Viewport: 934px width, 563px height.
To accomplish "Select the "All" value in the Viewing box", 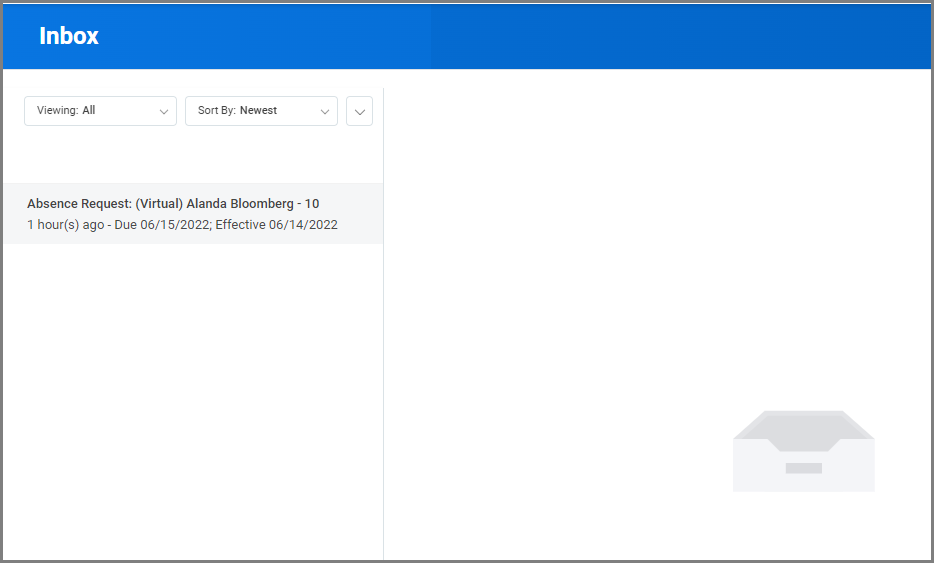I will pos(89,111).
